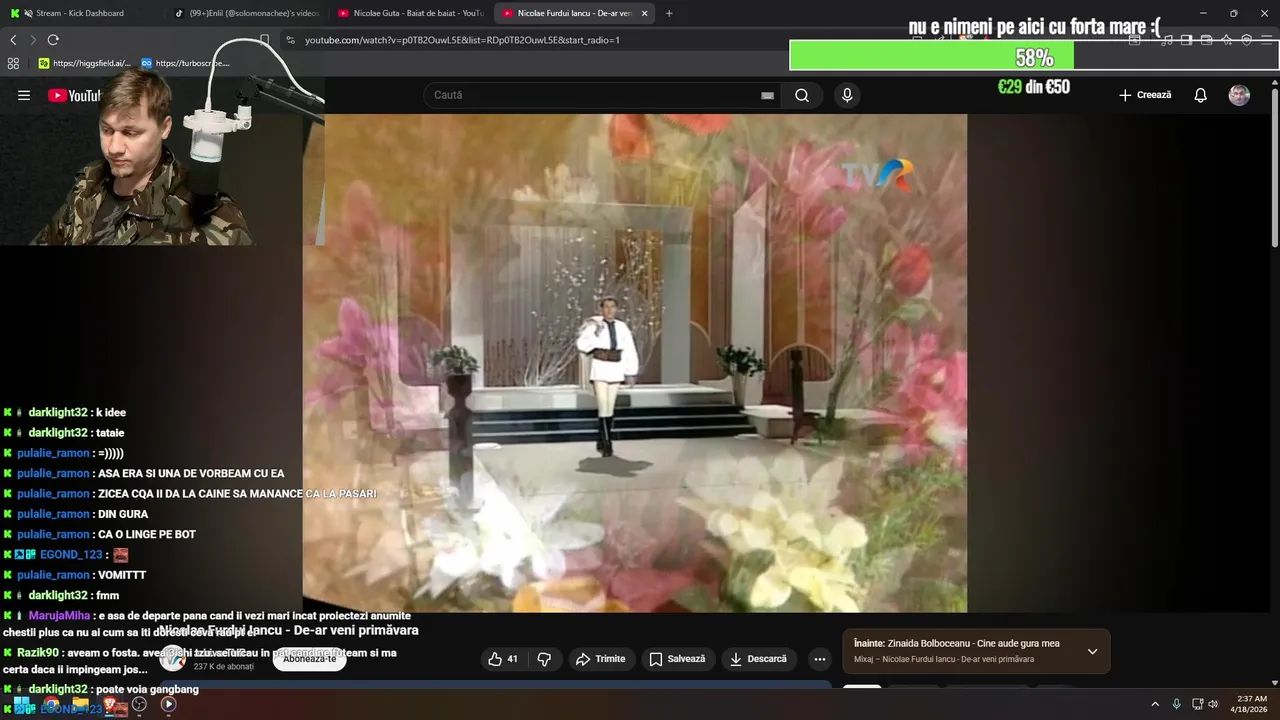Image resolution: width=1280 pixels, height=720 pixels.
Task: Switch to Nicolae Guta - Baiat de baiat tab
Action: tap(410, 13)
